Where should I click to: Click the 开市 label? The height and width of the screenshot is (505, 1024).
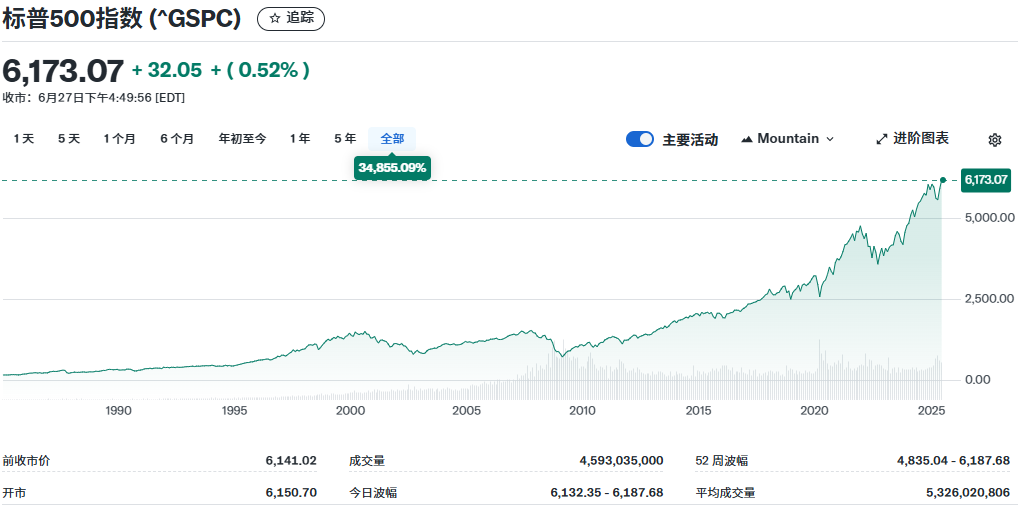[14, 493]
